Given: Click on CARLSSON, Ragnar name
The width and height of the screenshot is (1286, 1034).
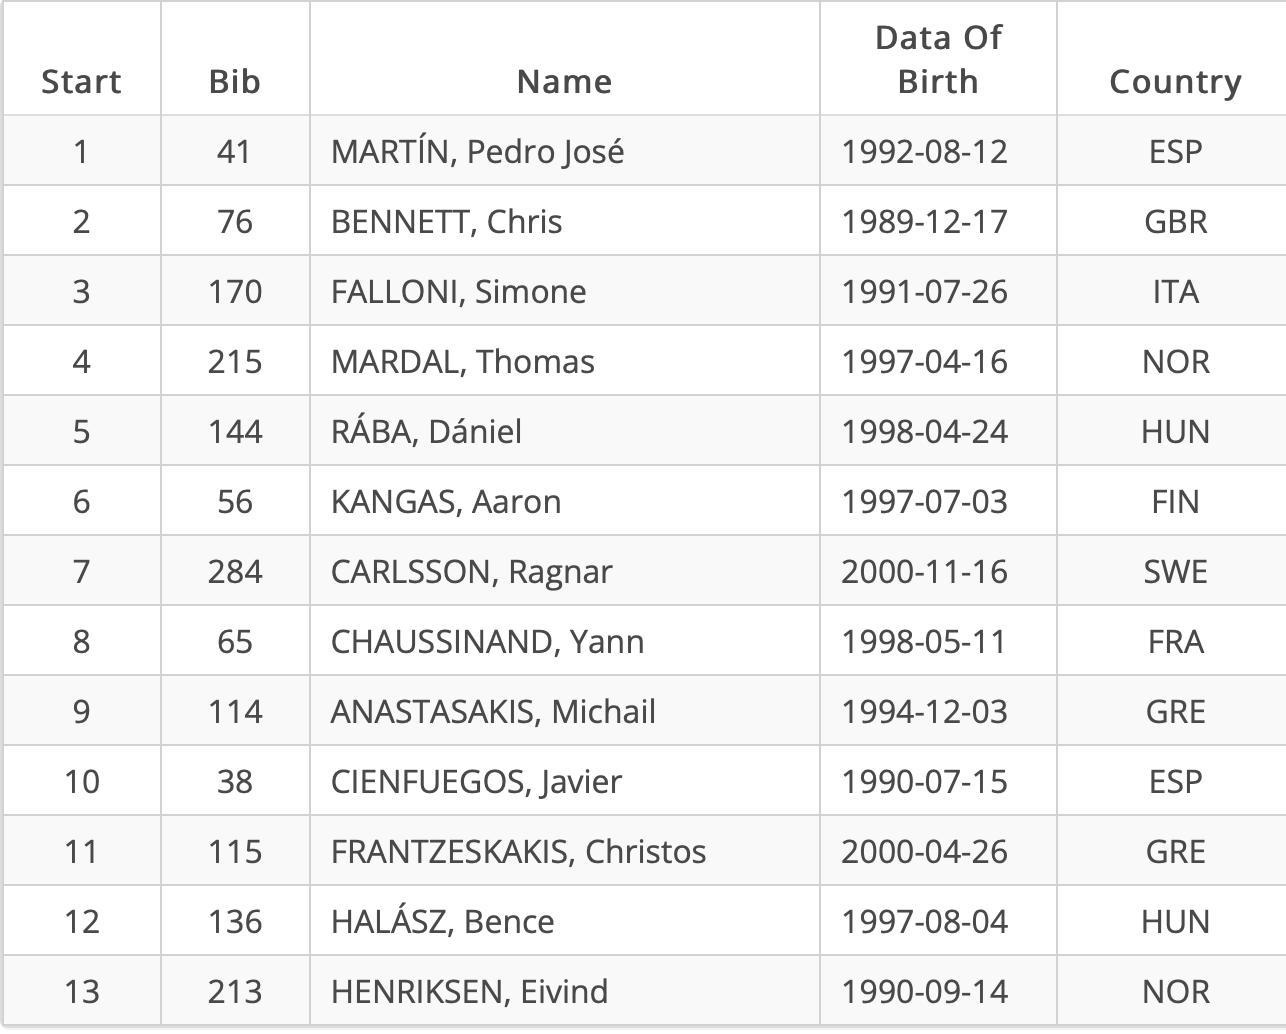Looking at the screenshot, I should coord(471,571).
